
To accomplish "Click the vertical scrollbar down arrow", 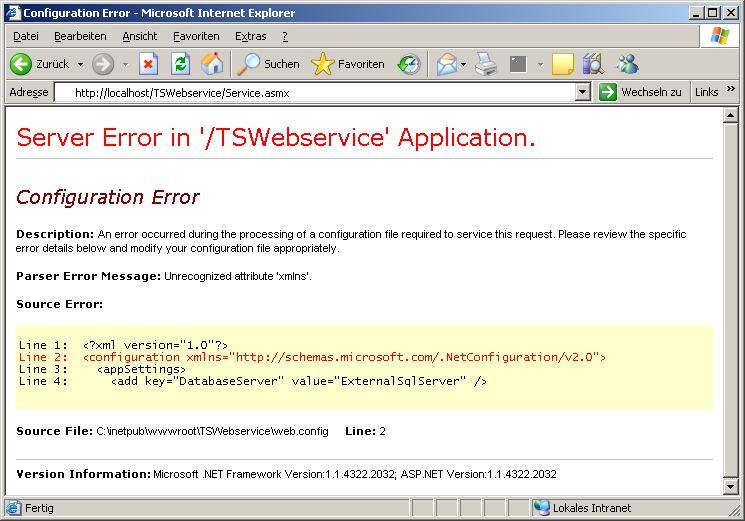I will [x=730, y=487].
